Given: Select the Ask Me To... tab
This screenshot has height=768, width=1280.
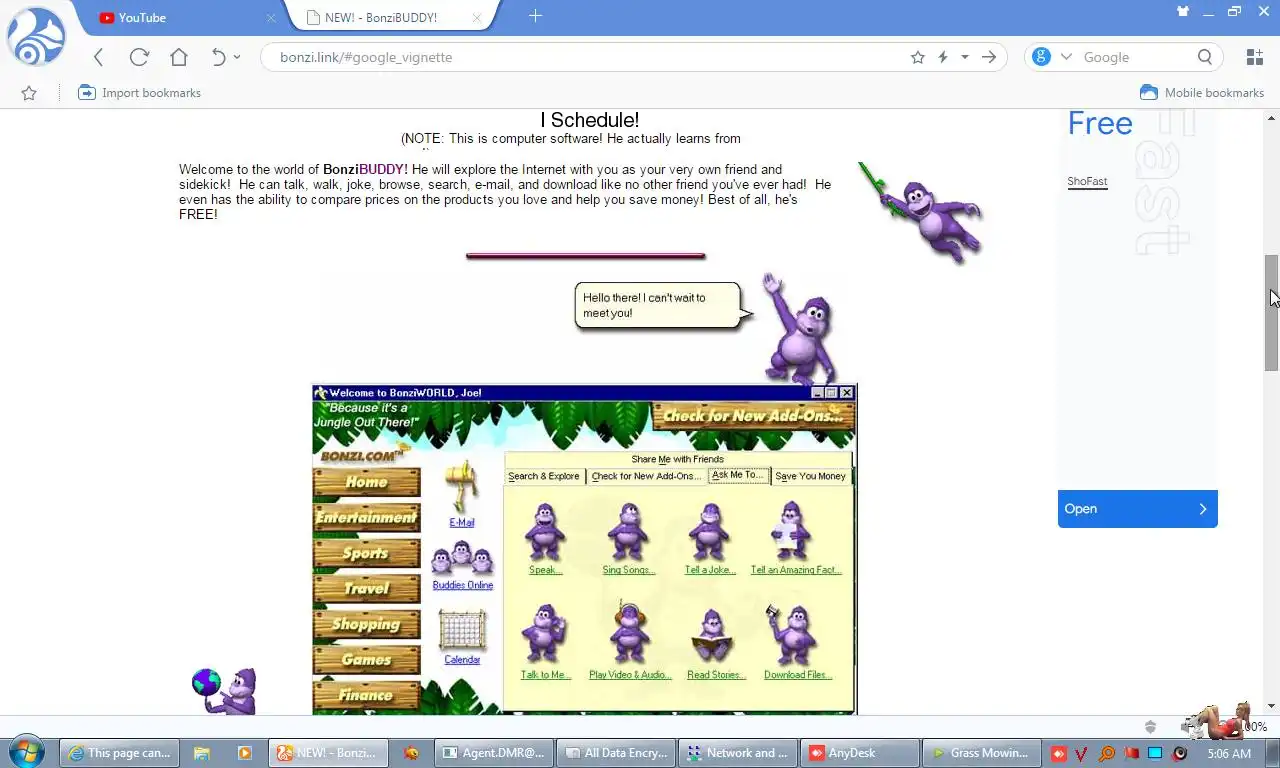Looking at the screenshot, I should tap(738, 475).
